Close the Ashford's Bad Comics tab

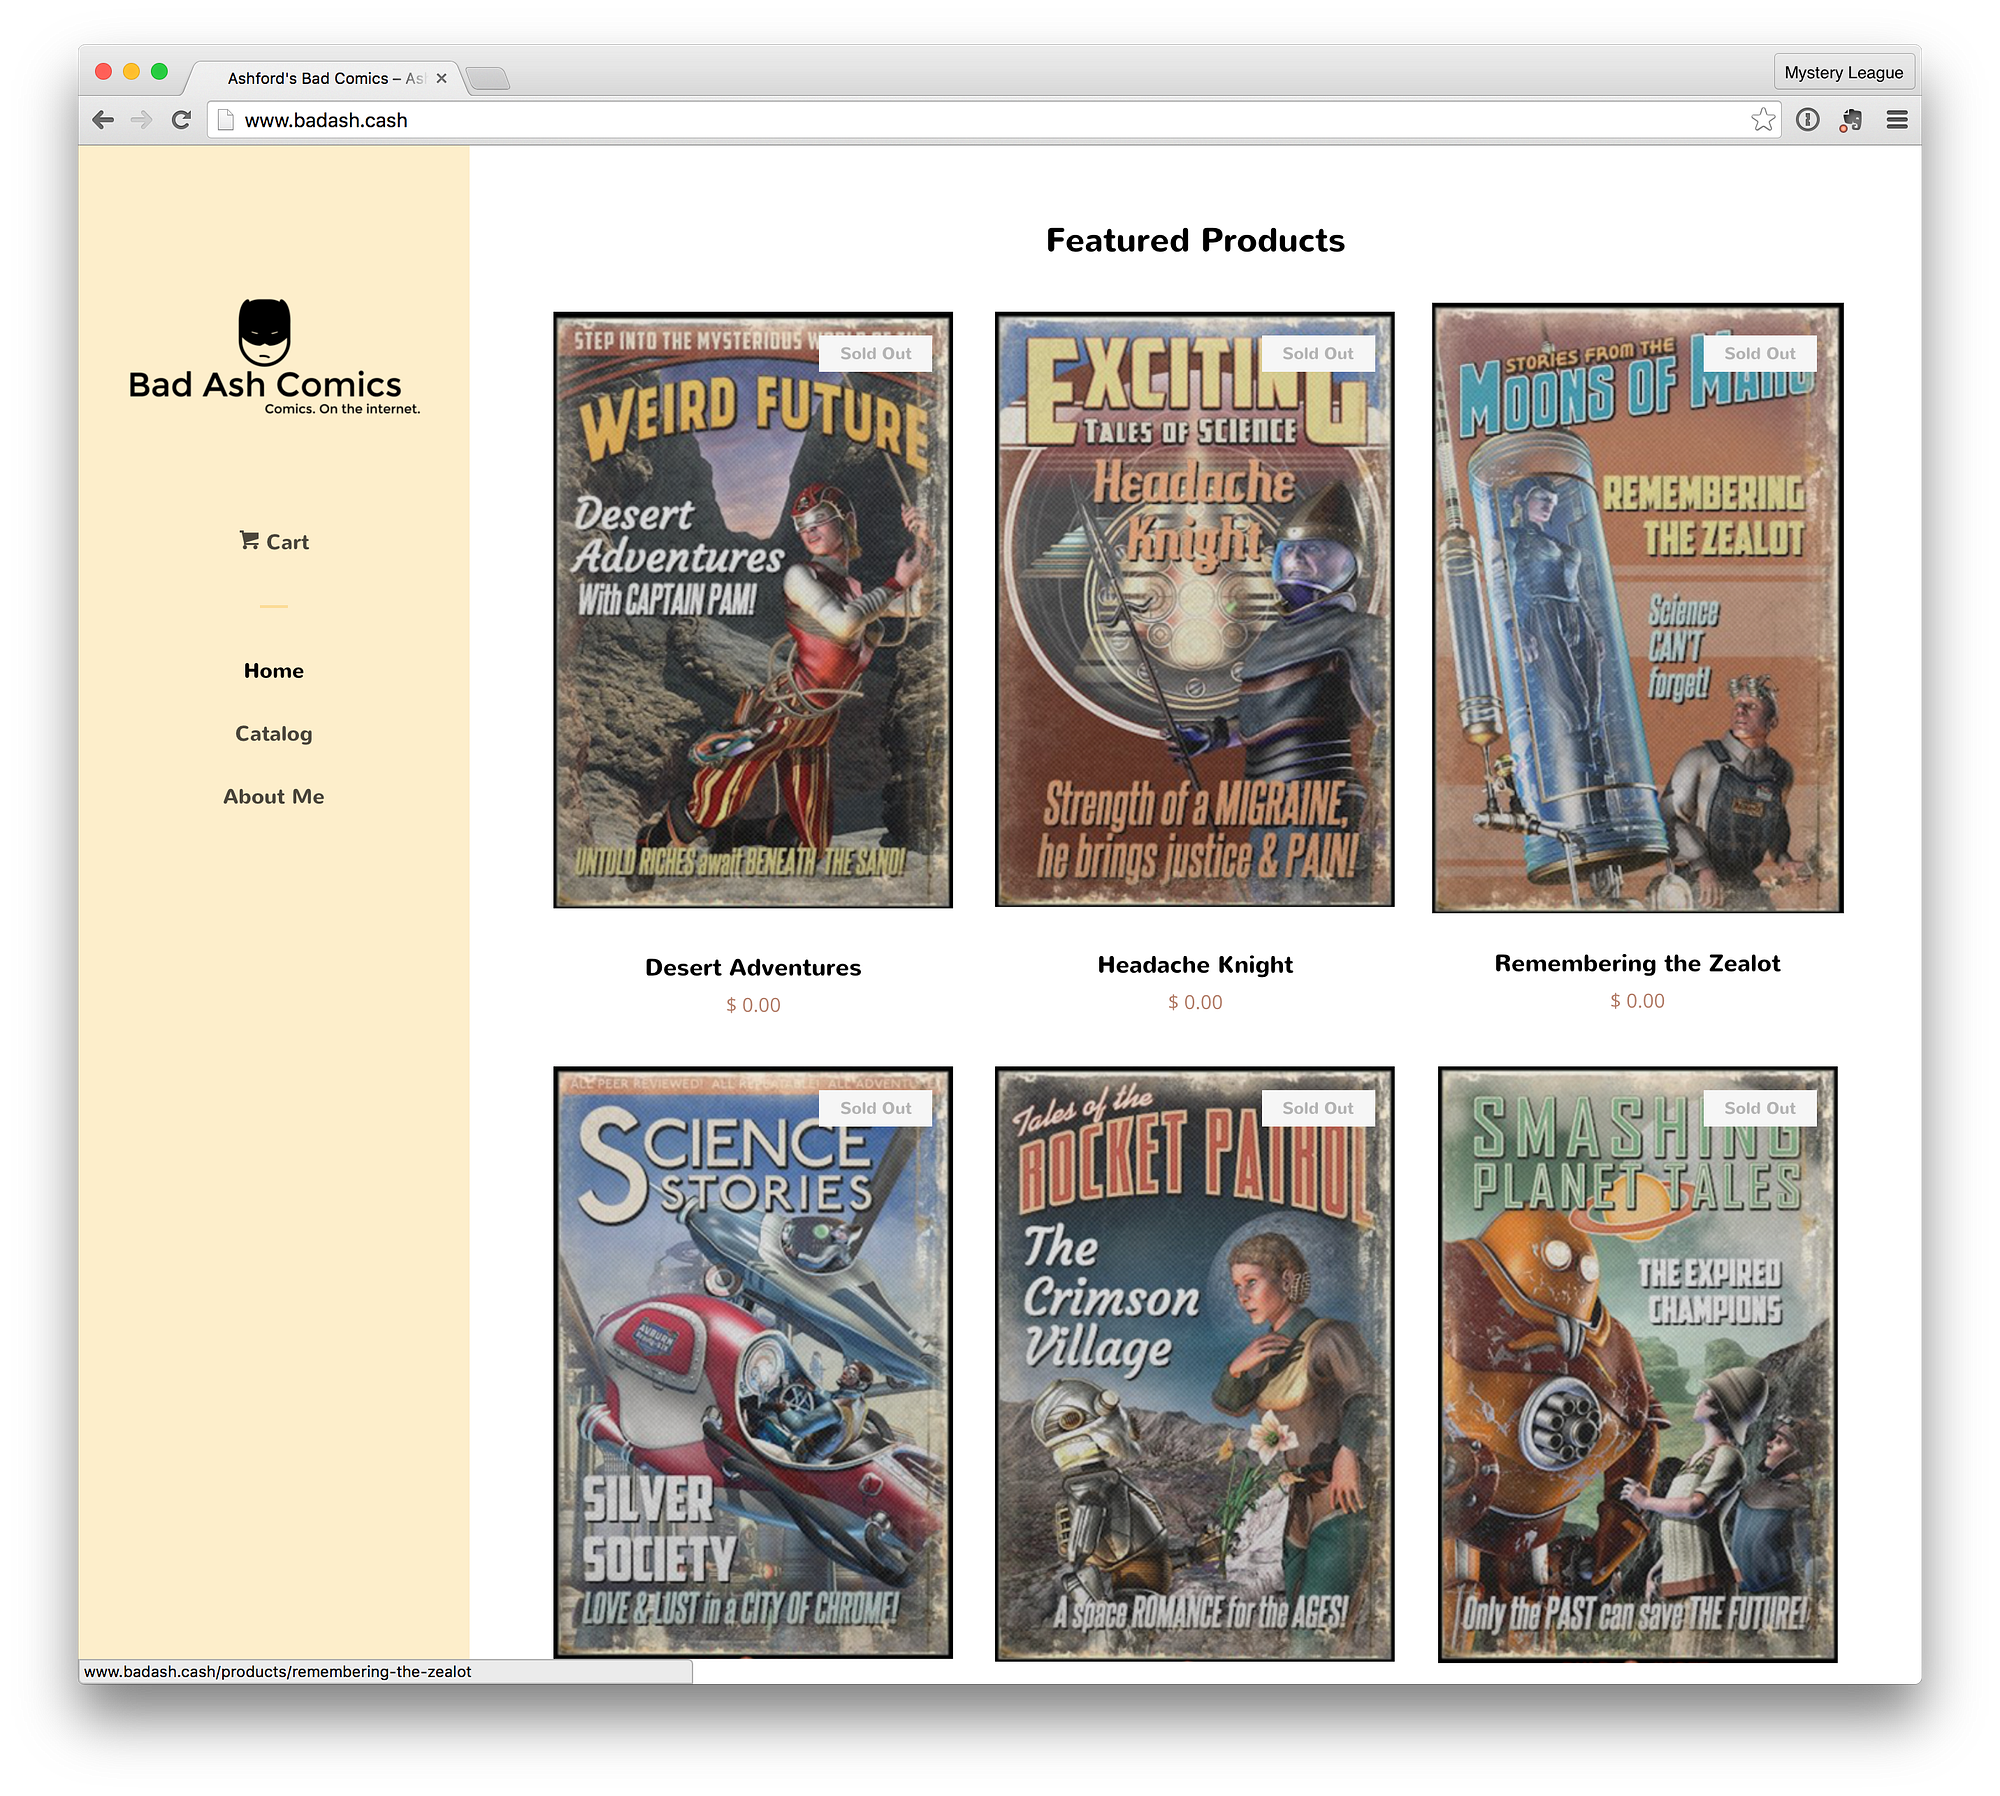[441, 78]
